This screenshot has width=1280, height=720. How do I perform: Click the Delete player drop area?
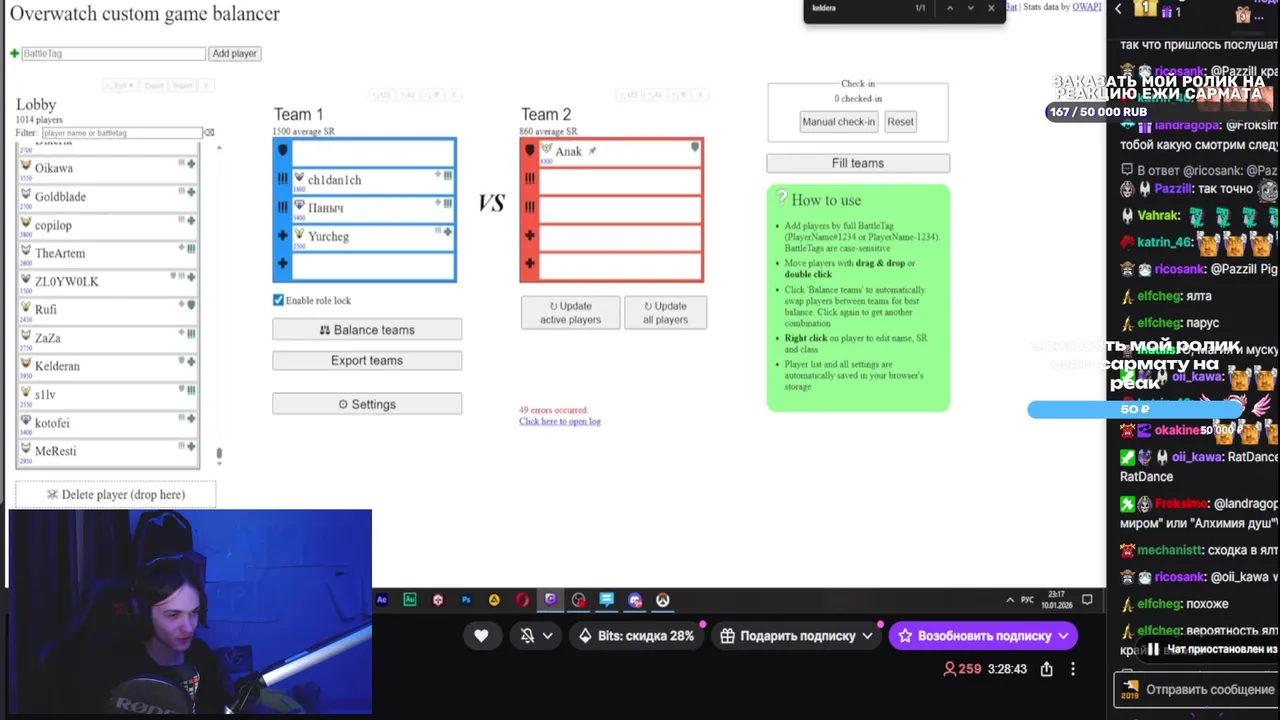[x=116, y=495]
